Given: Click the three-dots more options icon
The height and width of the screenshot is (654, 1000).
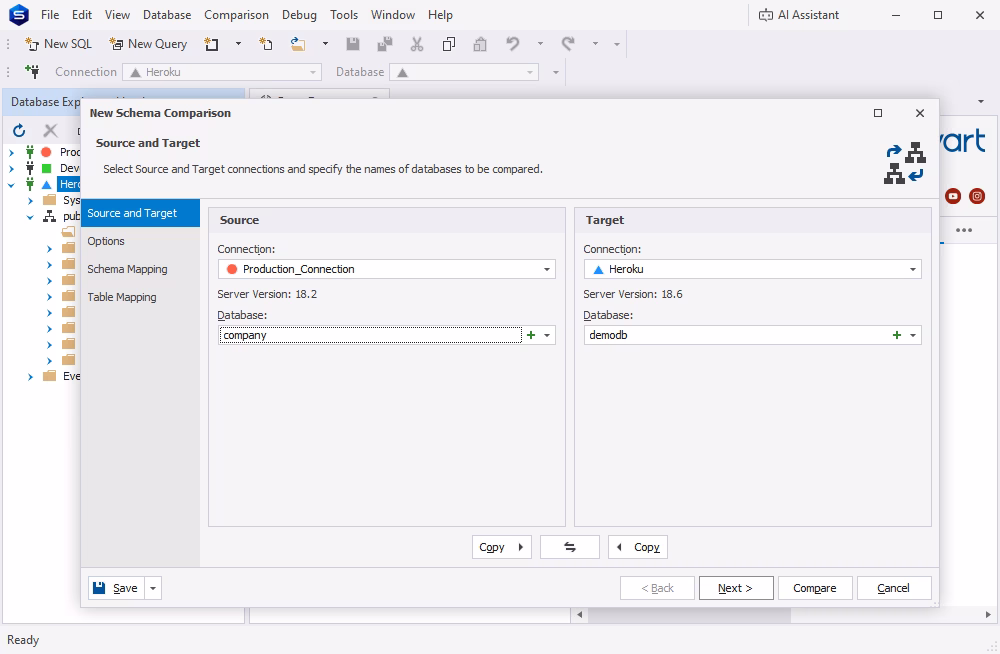Looking at the screenshot, I should click(x=964, y=230).
